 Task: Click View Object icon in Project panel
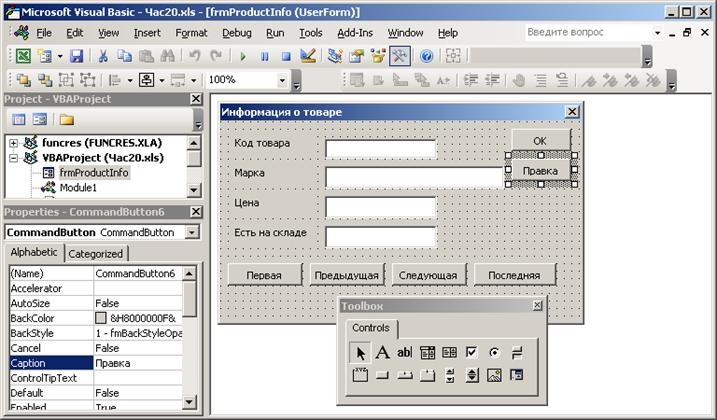point(40,120)
